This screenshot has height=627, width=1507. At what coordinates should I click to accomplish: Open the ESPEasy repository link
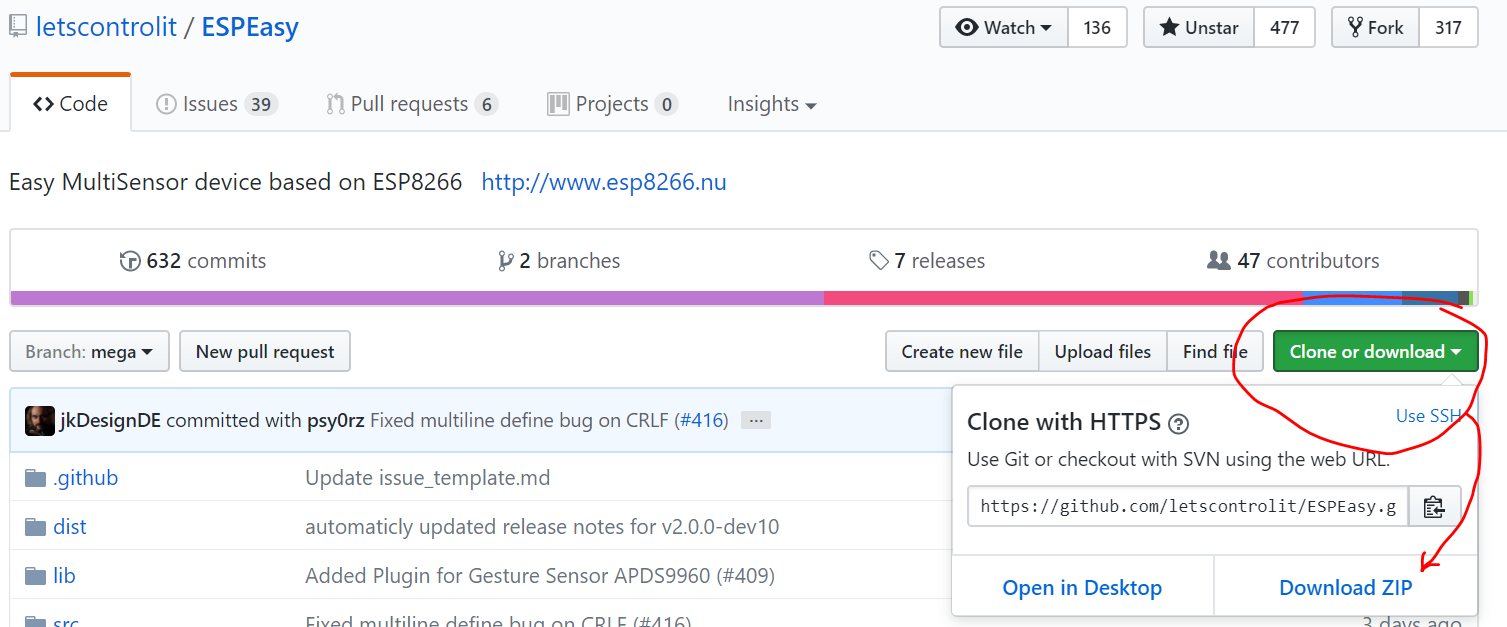point(250,27)
